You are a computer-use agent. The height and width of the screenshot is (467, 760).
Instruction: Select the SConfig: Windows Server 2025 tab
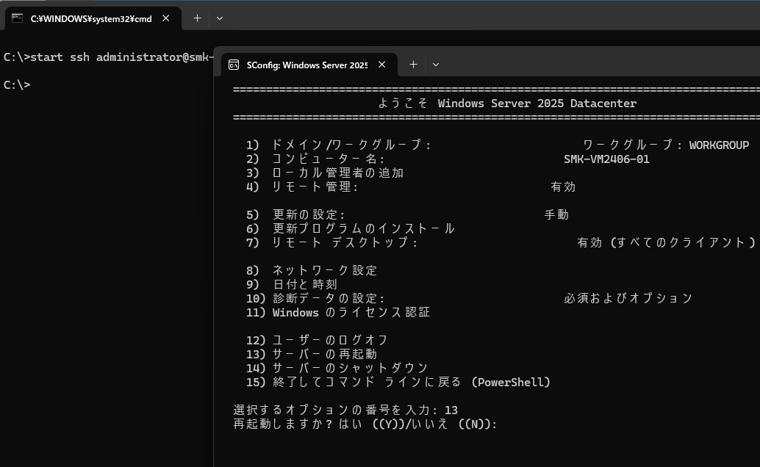[x=306, y=65]
